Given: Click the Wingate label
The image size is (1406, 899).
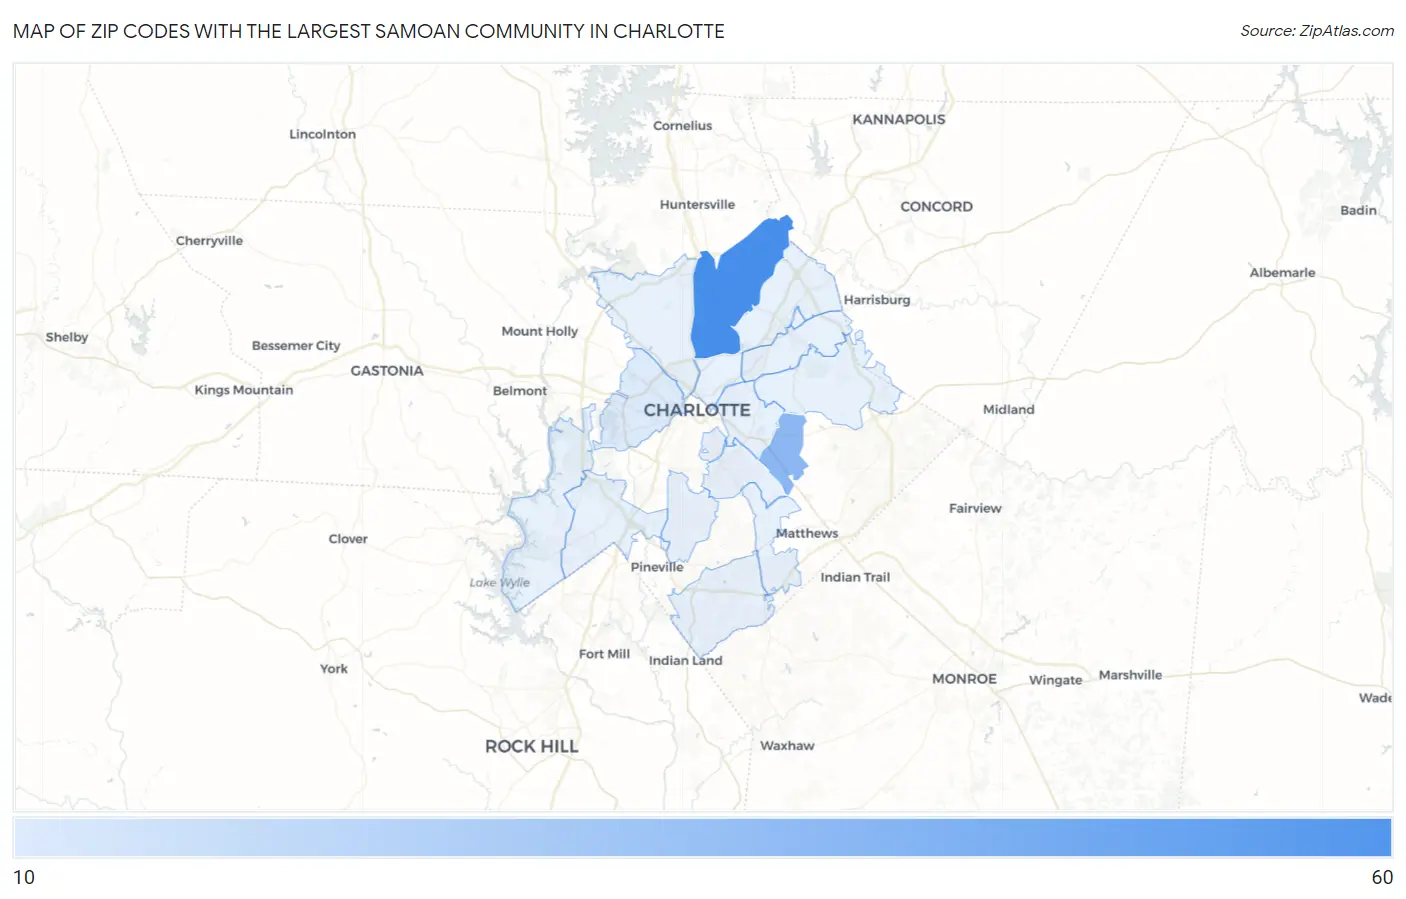Looking at the screenshot, I should tap(1055, 680).
